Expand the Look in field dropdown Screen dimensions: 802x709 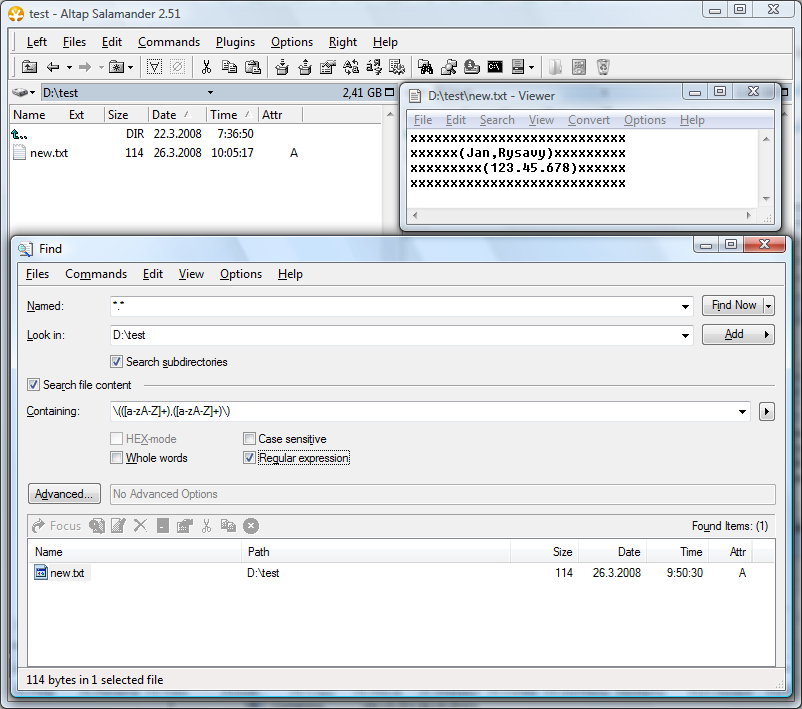point(685,336)
